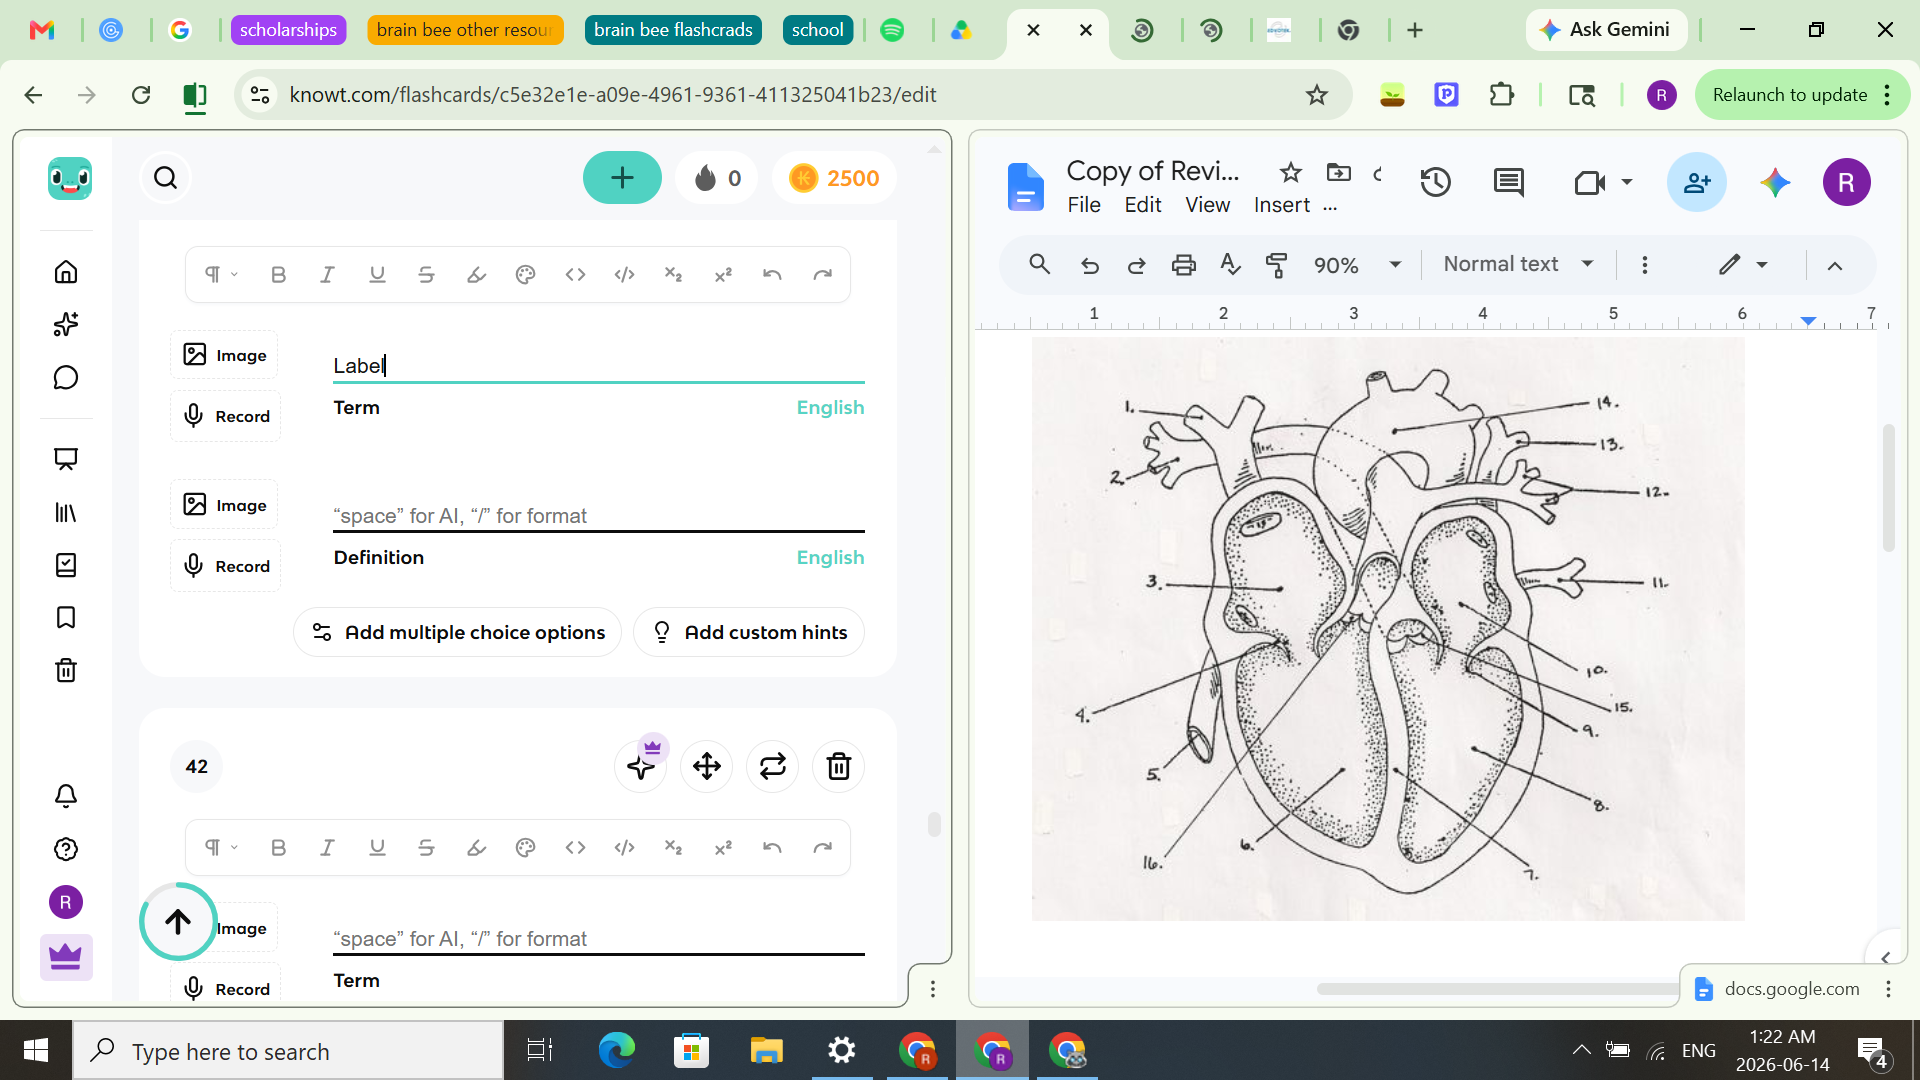Open the checklist sidebar icon

click(x=66, y=565)
